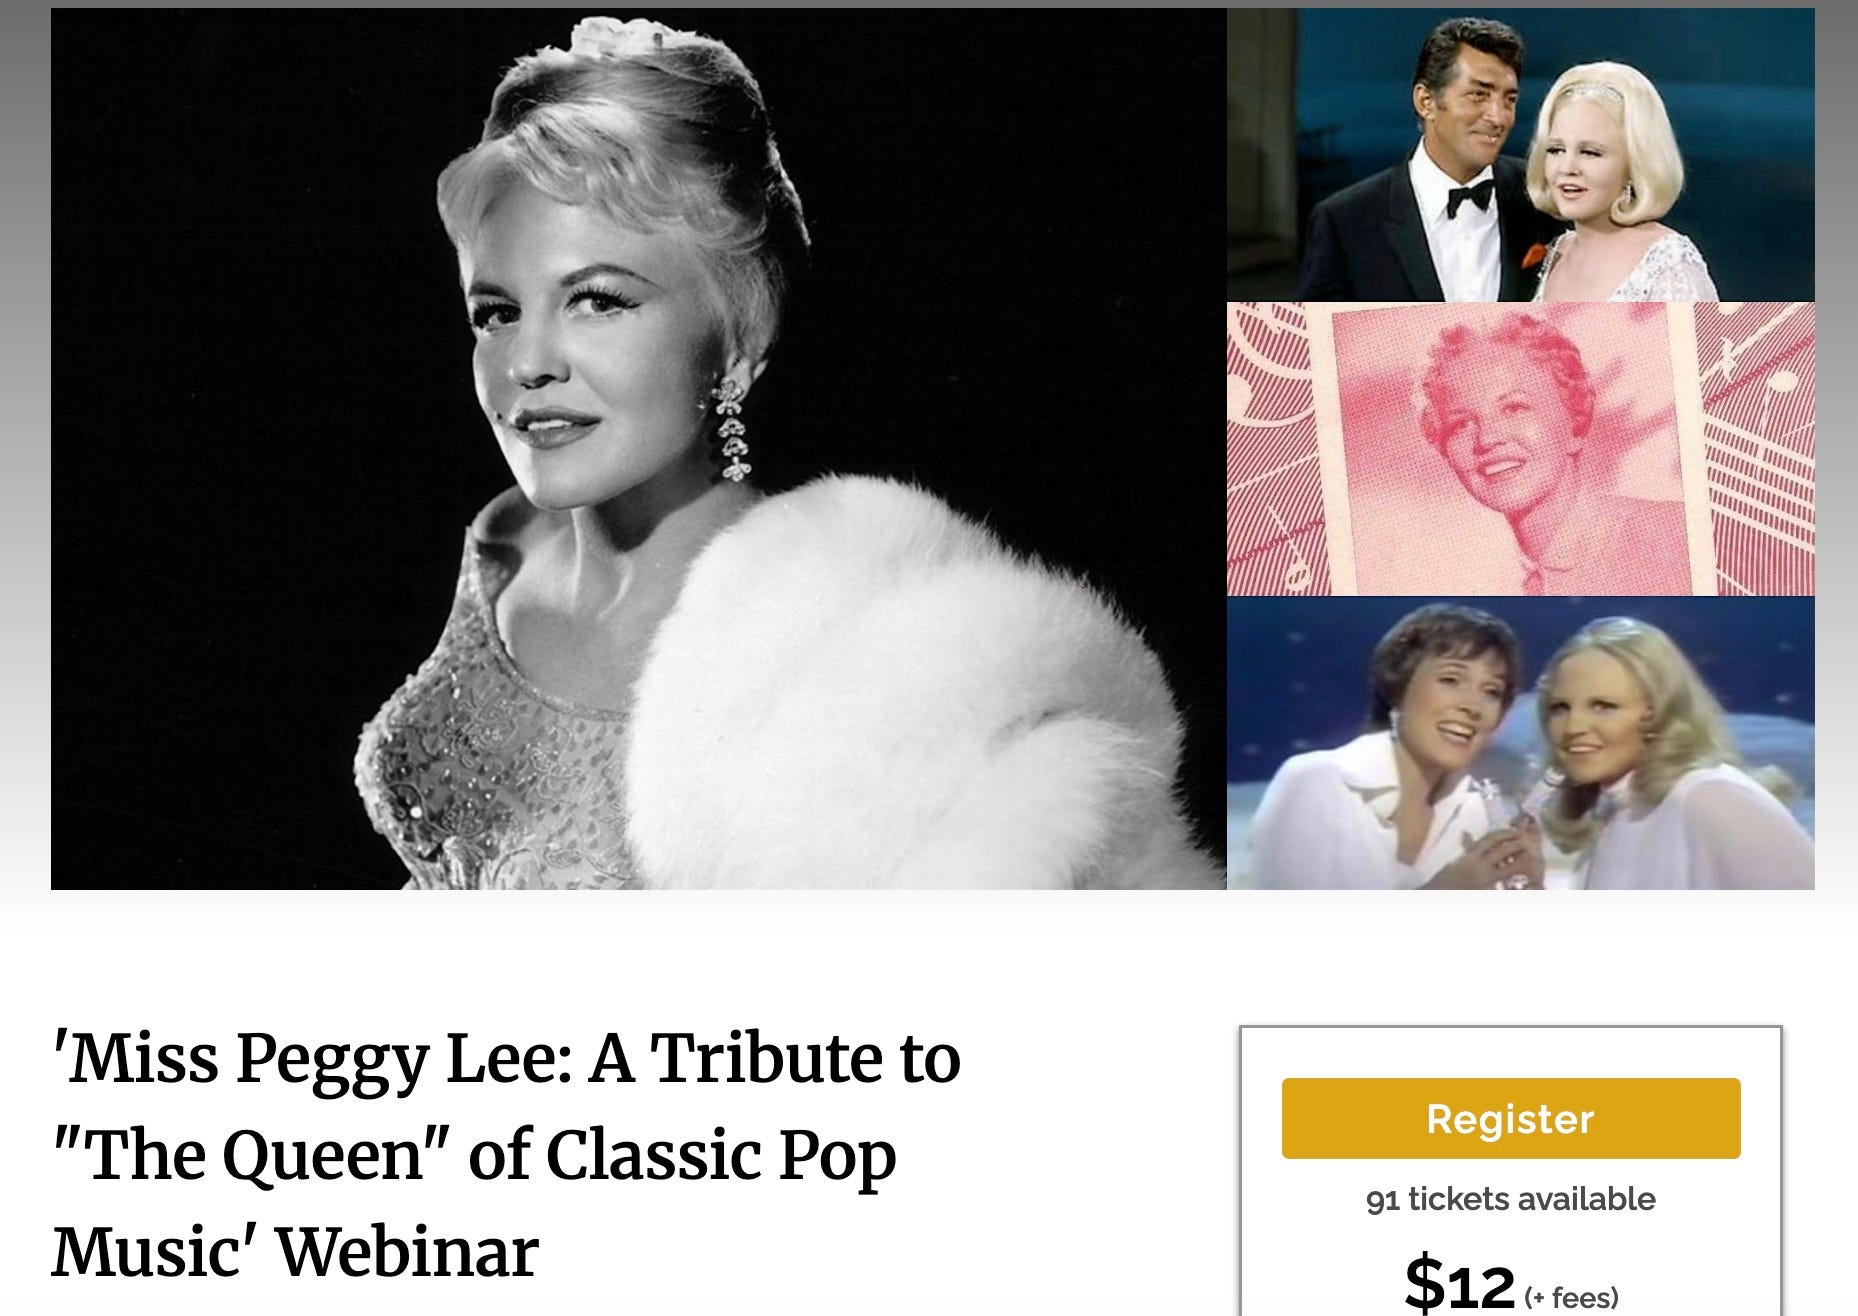
Task: Open the pink postage stamp image
Action: (x=1520, y=449)
